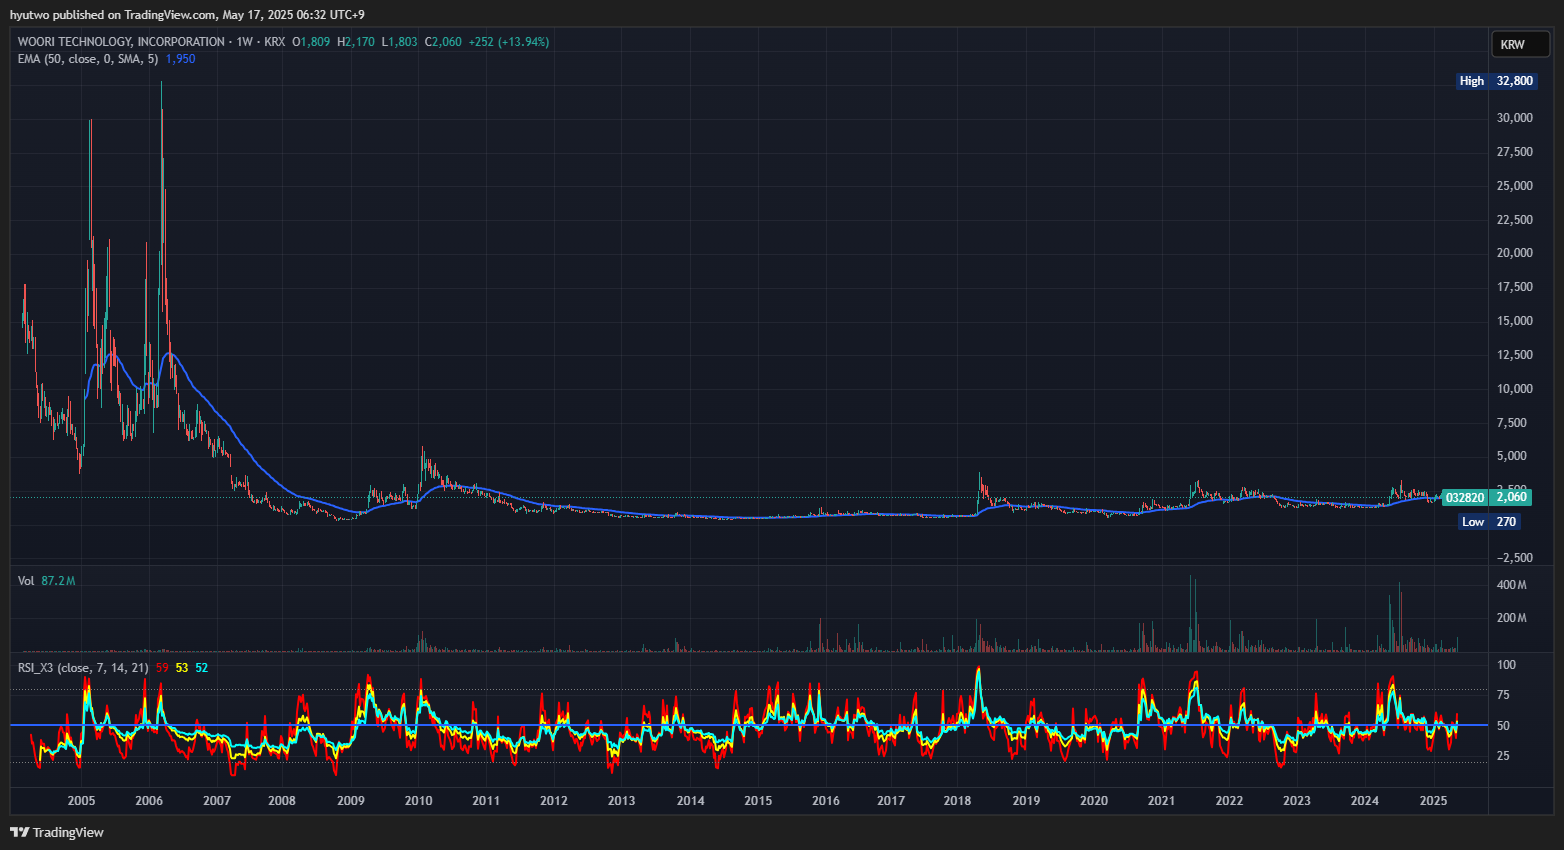The image size is (1564, 850).
Task: Click the 20,000 price axis label
Action: pyautogui.click(x=1514, y=253)
